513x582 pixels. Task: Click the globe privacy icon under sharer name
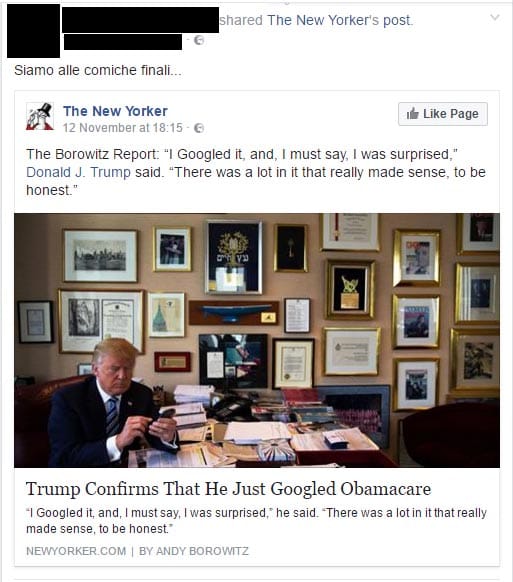[199, 40]
